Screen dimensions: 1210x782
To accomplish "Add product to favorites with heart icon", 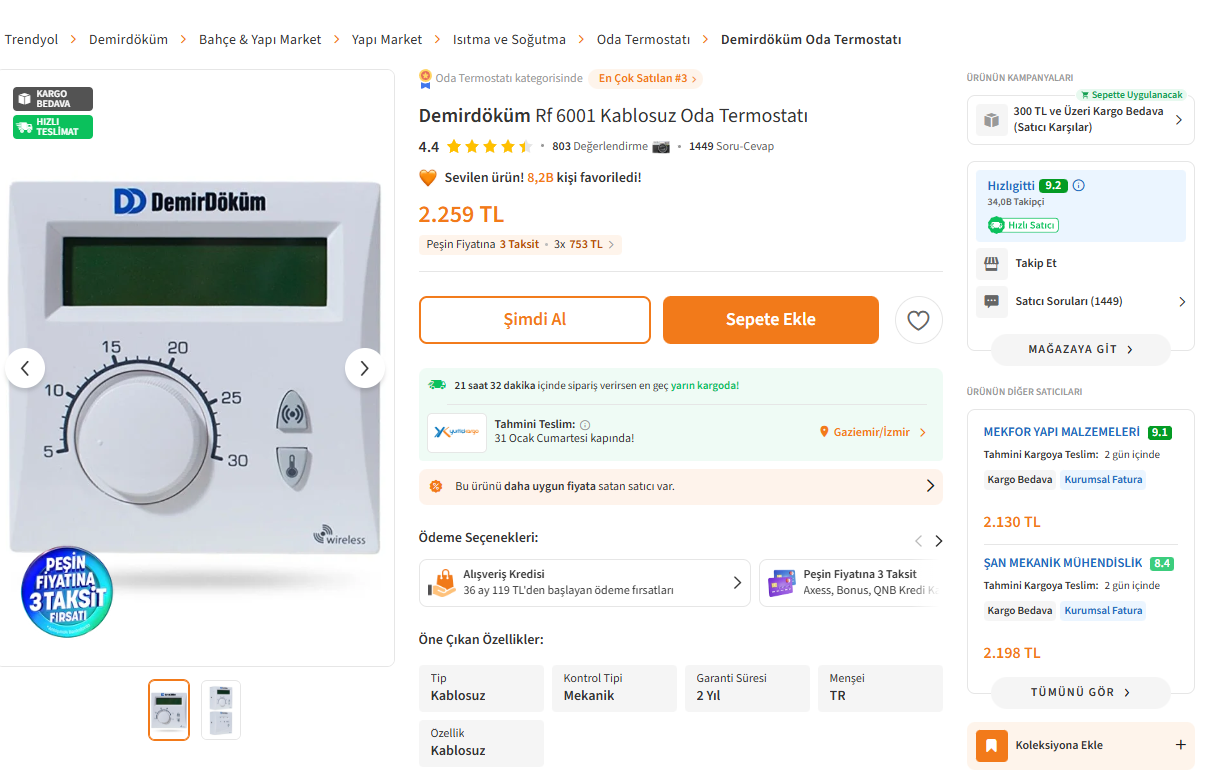I will point(918,320).
